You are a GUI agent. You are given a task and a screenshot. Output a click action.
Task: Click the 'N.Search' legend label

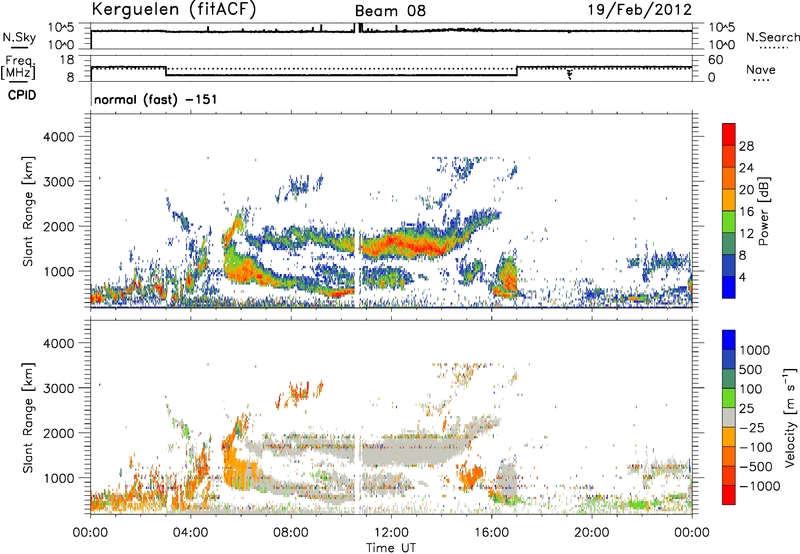[x=772, y=37]
